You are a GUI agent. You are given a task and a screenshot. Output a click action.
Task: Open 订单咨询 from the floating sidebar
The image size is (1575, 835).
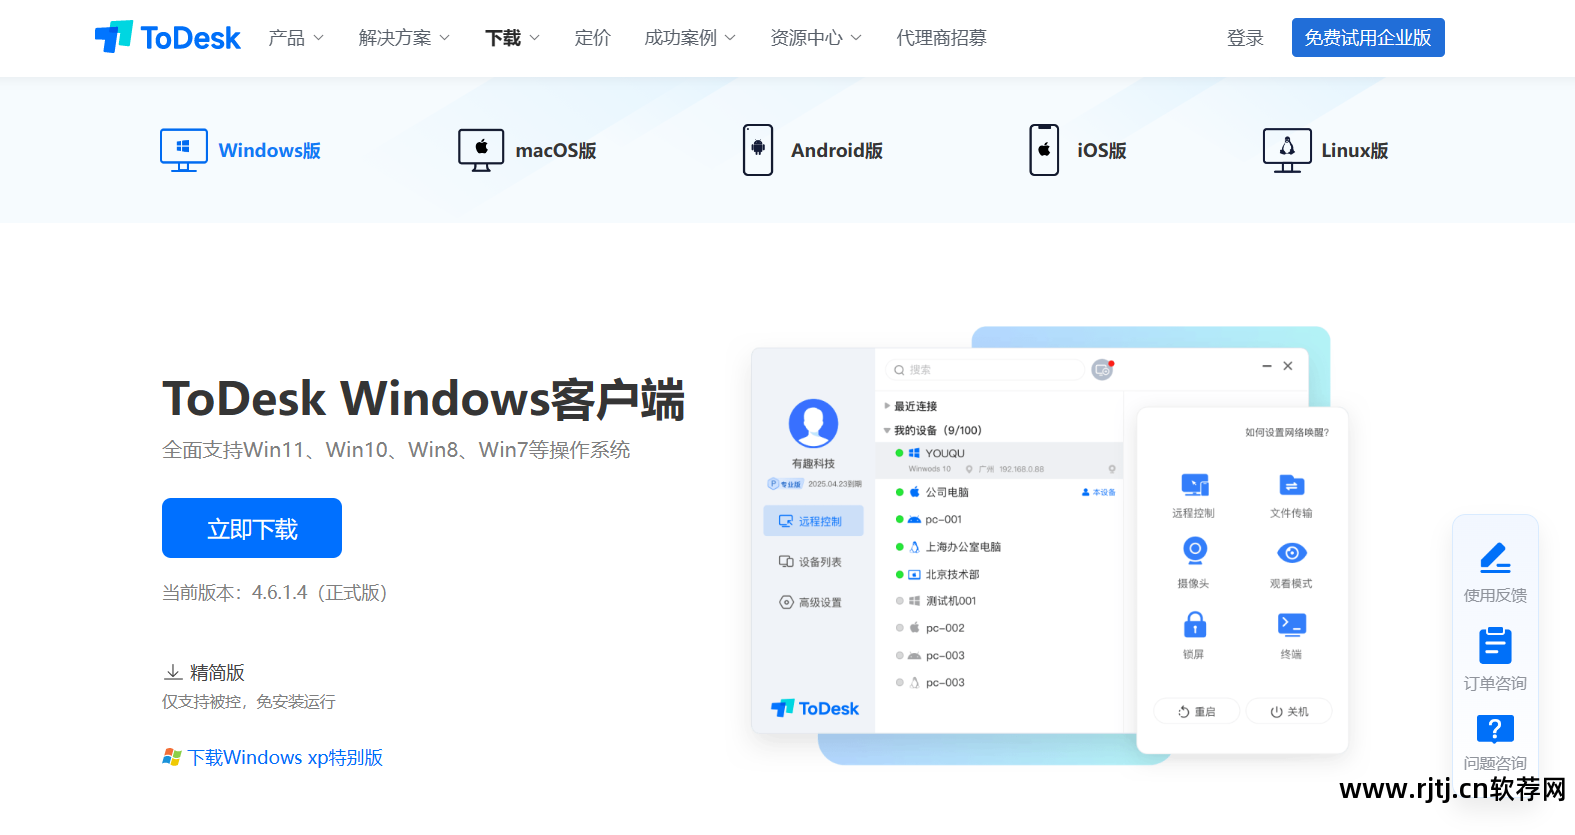point(1495,660)
